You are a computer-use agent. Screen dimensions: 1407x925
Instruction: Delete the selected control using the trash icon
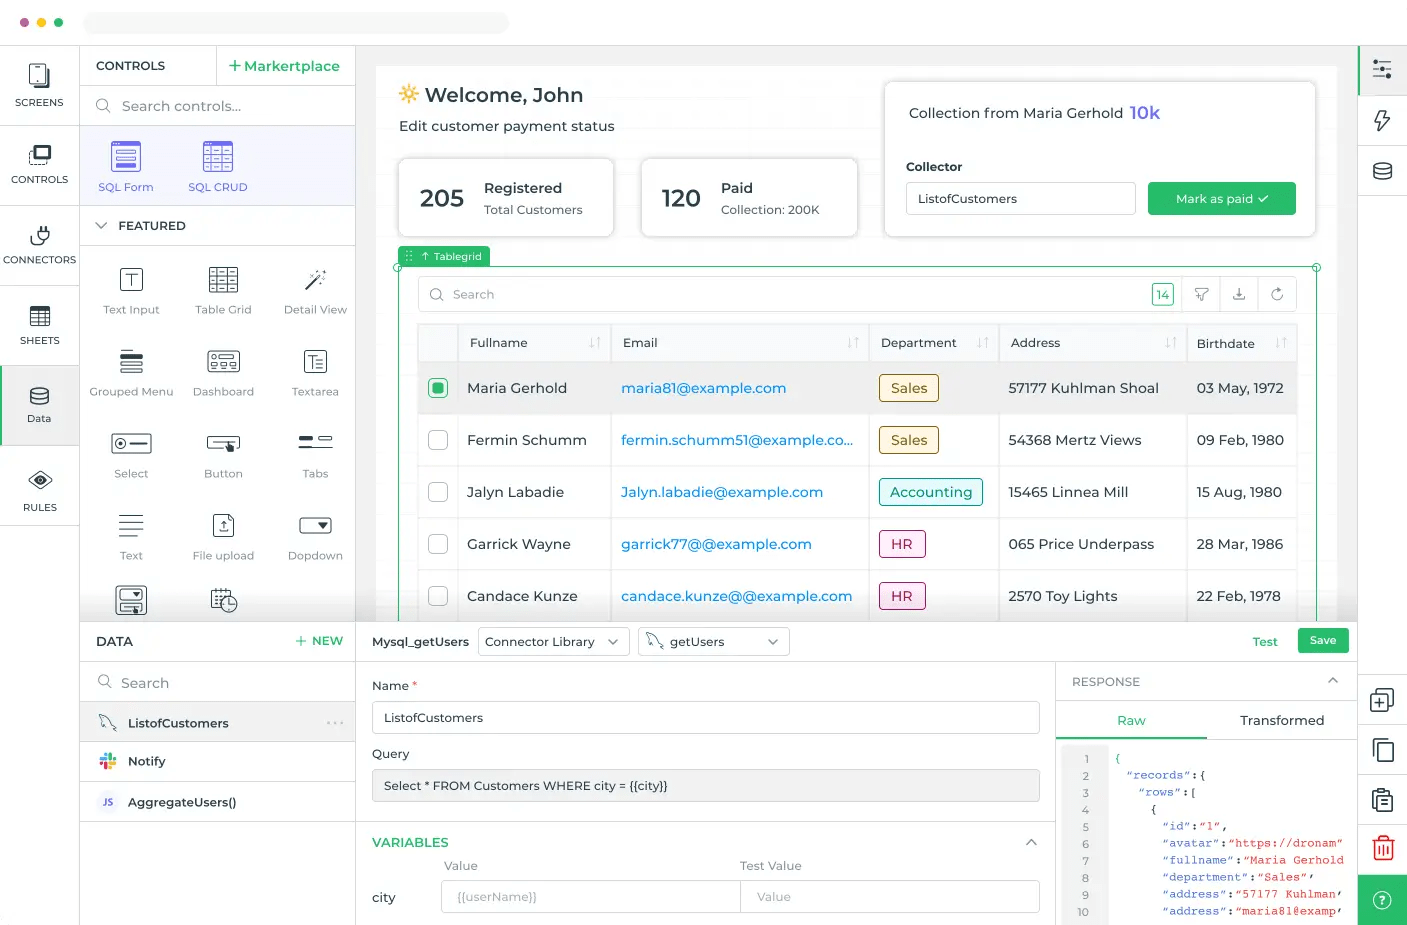tap(1382, 847)
